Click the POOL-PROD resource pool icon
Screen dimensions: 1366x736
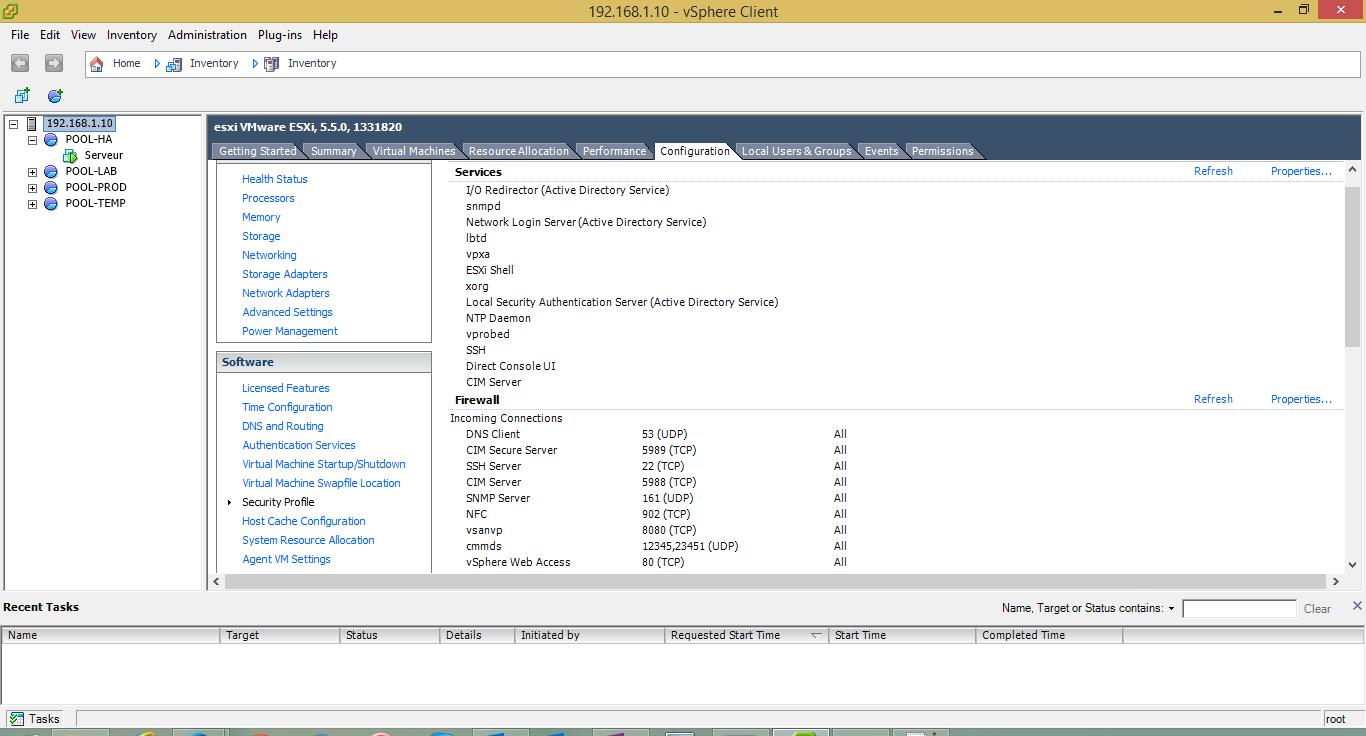[x=51, y=188]
